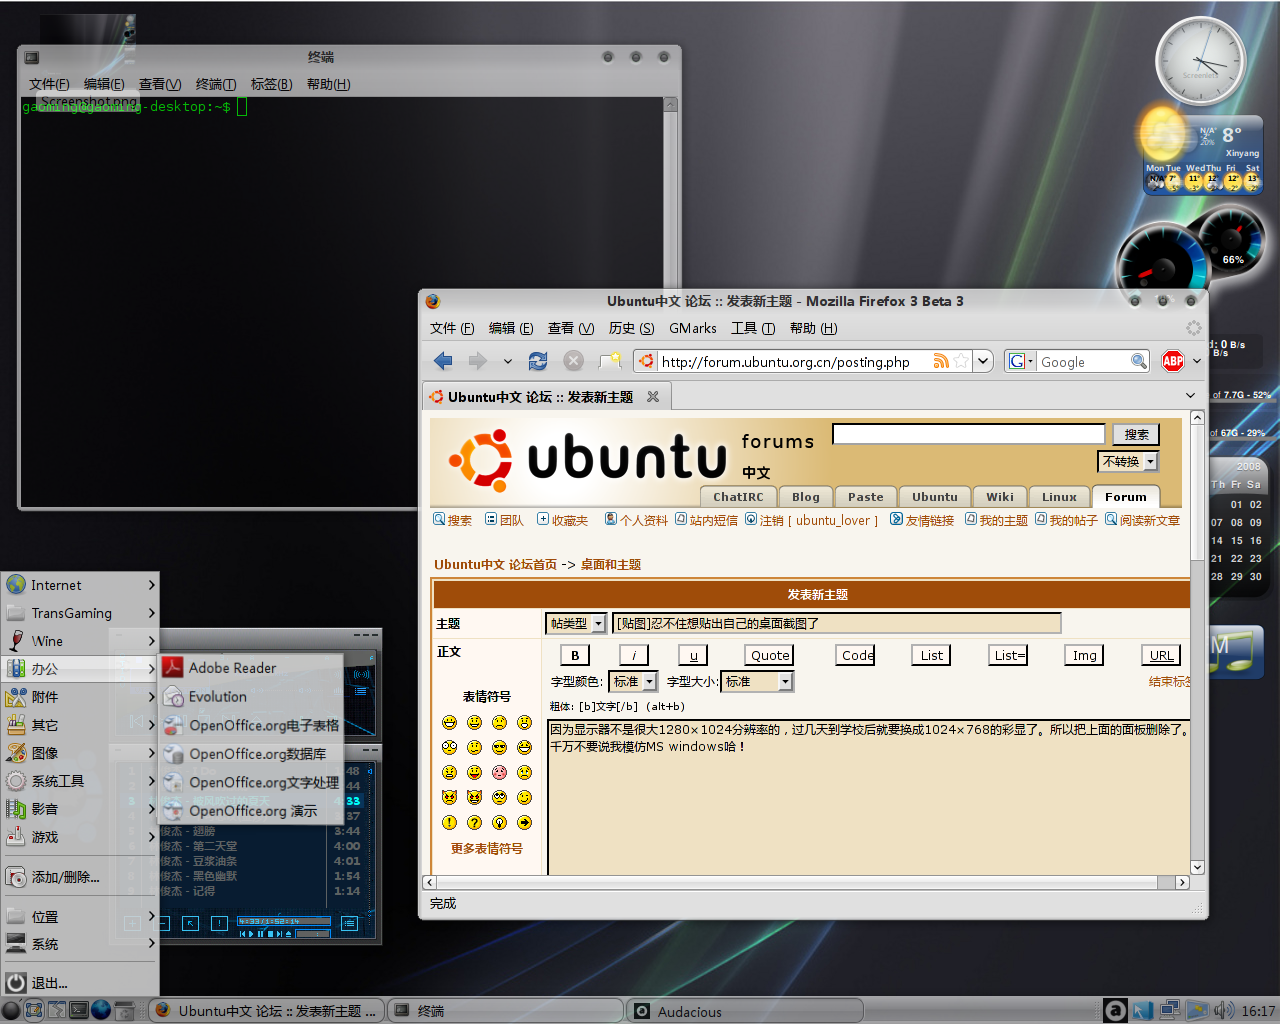Click the Code formatting button
Screen dimensions: 1280x1024
coord(857,655)
